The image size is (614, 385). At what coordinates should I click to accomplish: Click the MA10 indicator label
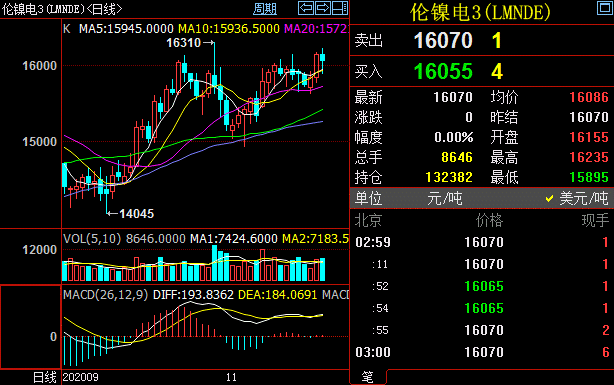[229, 29]
